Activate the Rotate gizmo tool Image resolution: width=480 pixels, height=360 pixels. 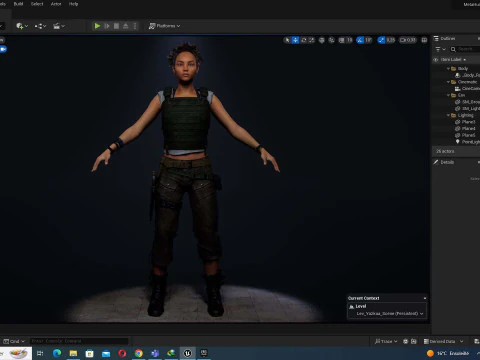(x=304, y=40)
